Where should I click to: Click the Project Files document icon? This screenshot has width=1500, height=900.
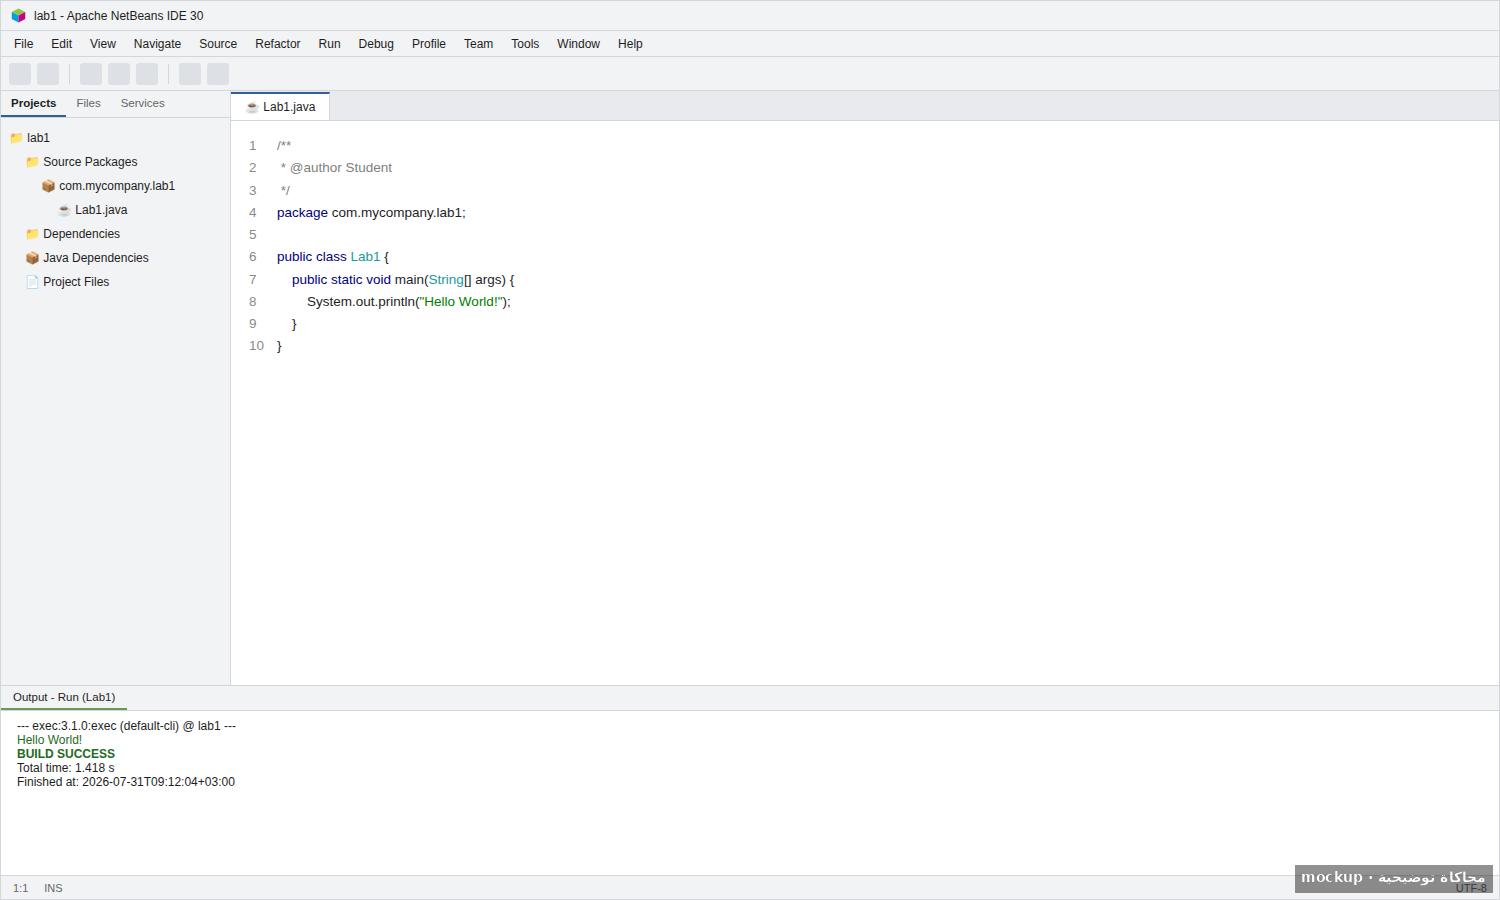[32, 282]
